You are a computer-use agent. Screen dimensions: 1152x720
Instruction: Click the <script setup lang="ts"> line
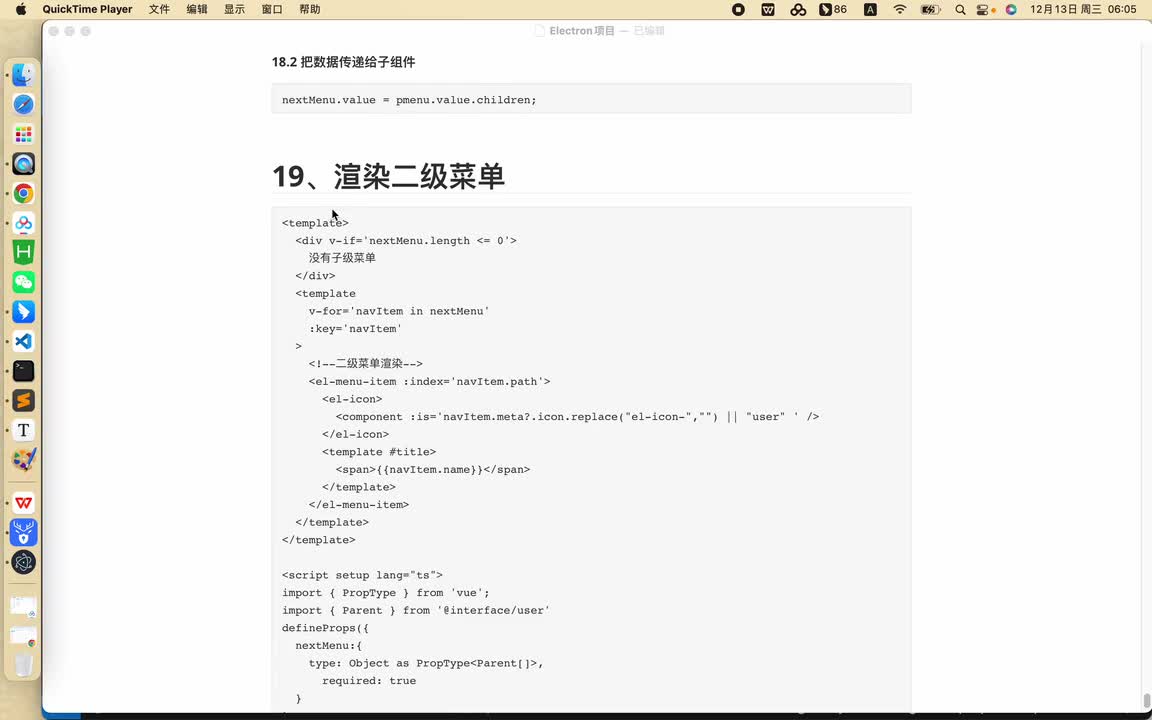(362, 575)
